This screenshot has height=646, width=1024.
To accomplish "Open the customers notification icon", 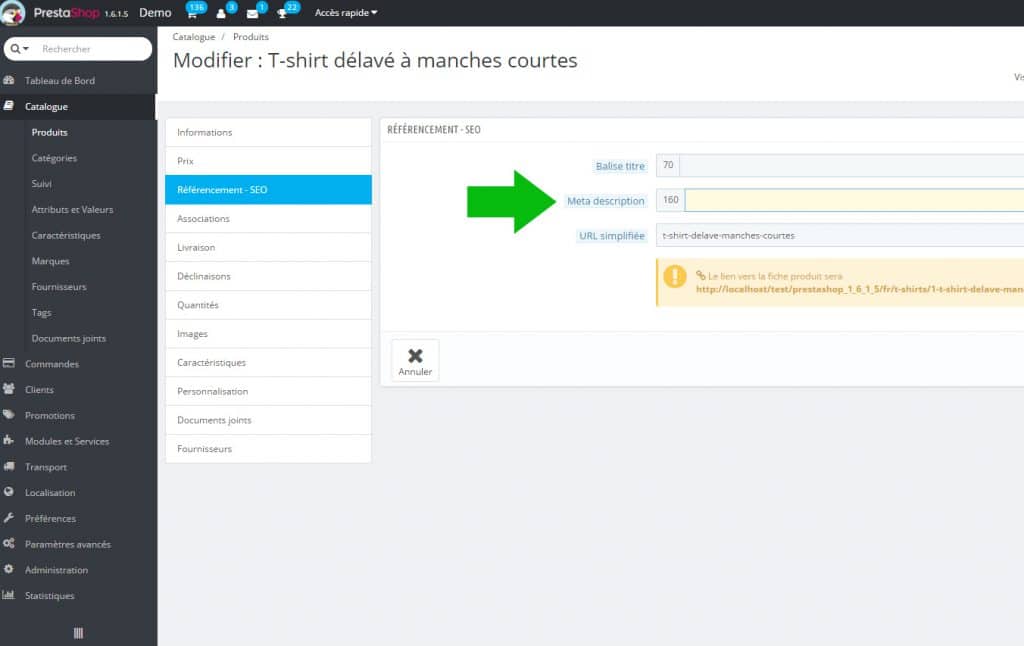I will [221, 13].
